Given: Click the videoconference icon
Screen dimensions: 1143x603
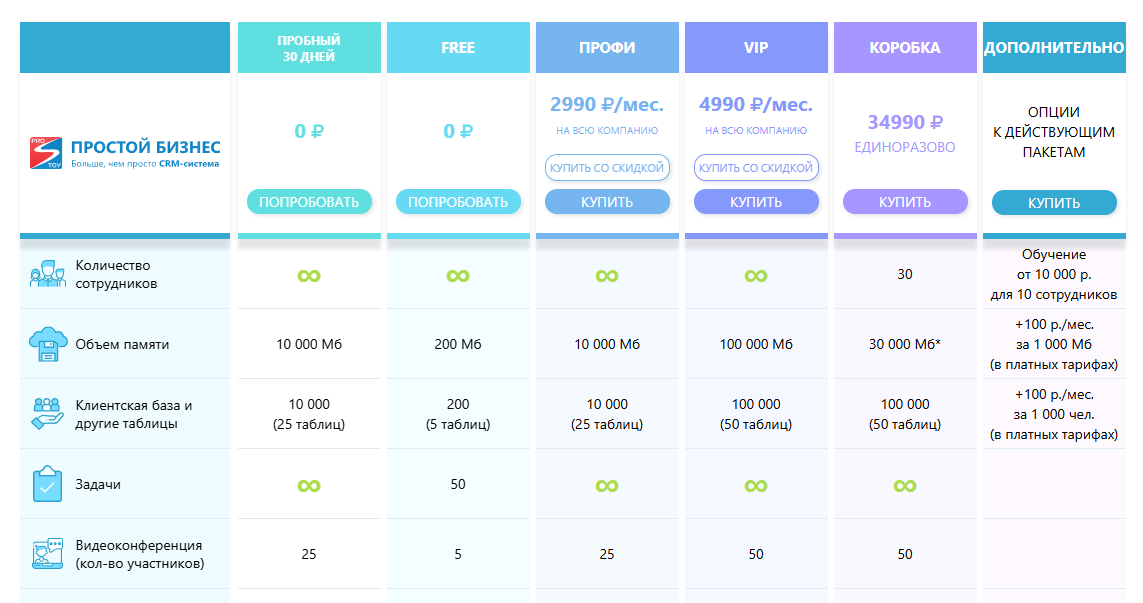Looking at the screenshot, I should 47,554.
